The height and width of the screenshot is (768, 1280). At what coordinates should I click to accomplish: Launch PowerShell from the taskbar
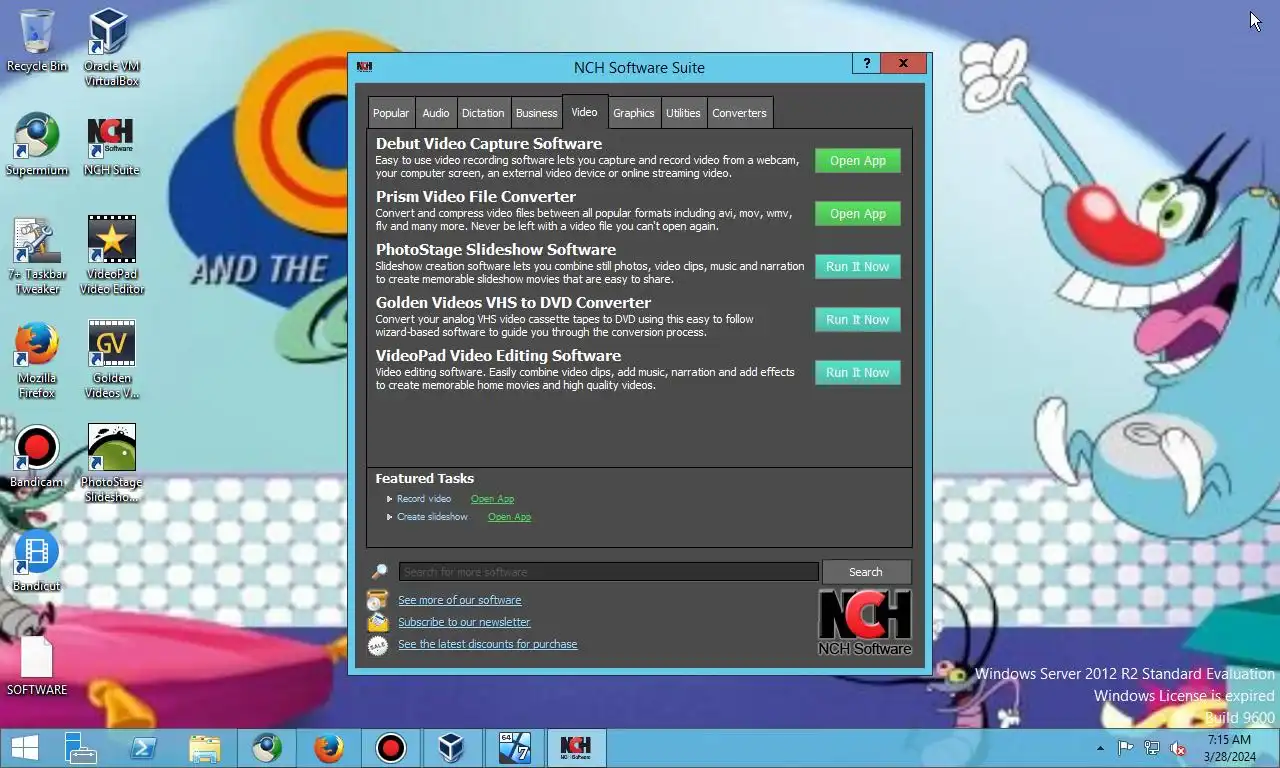pyautogui.click(x=143, y=748)
